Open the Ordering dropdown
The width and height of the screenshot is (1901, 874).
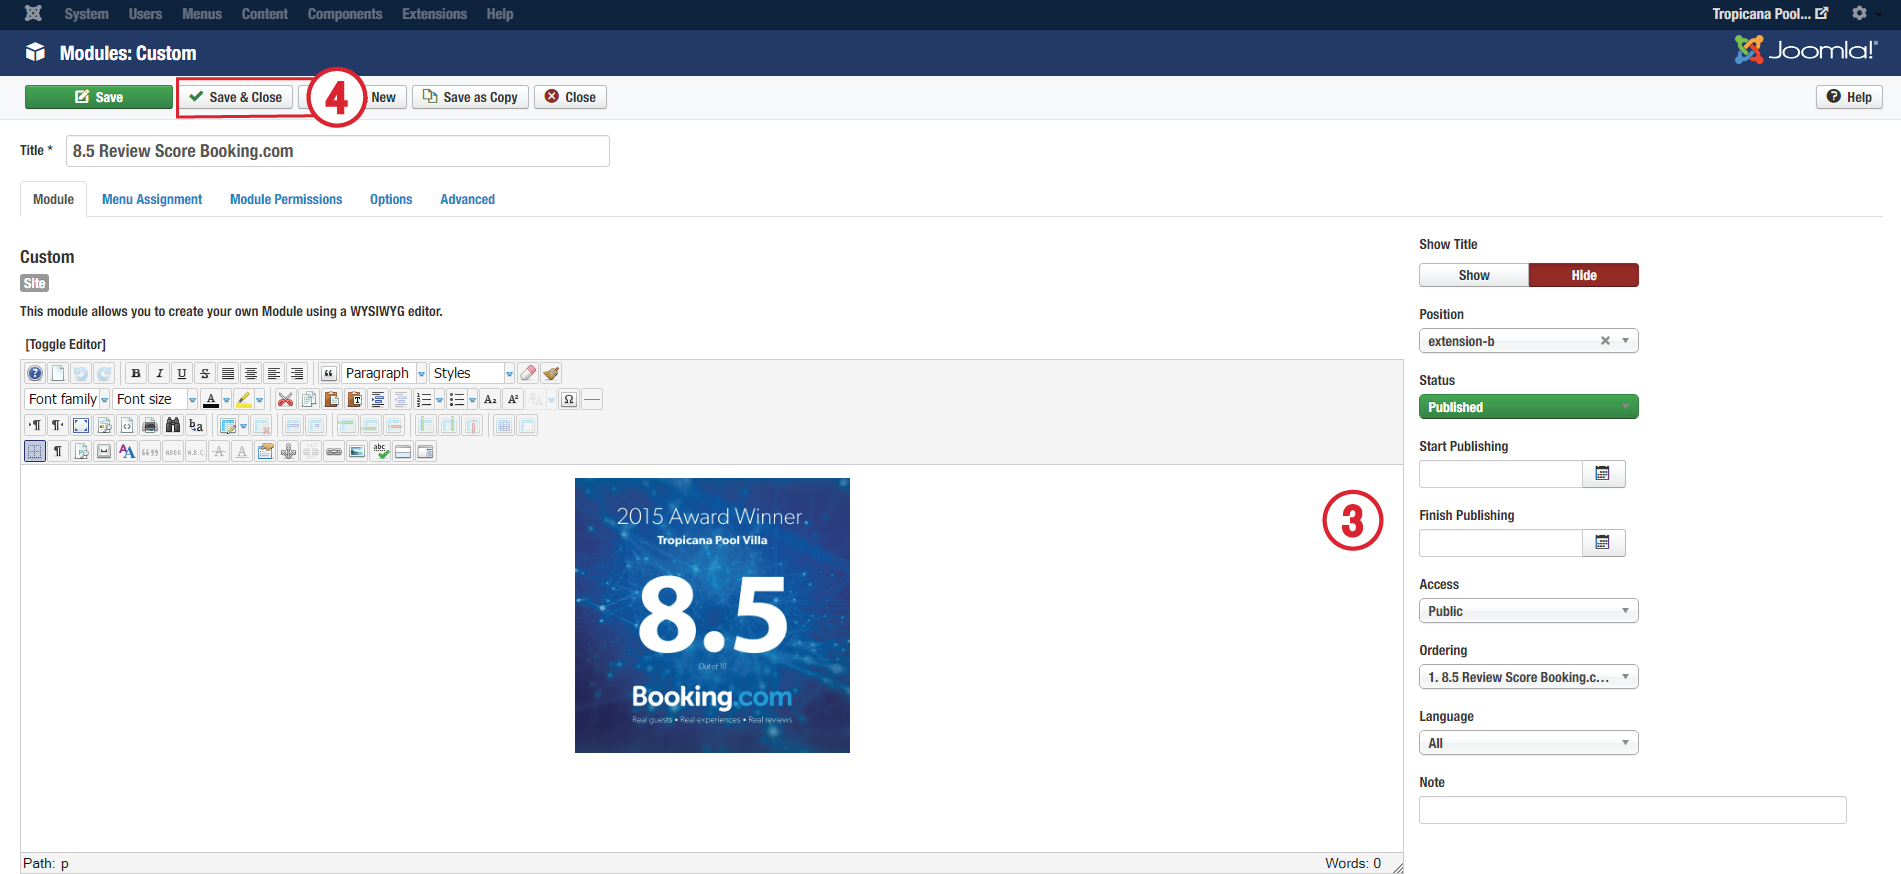[x=1528, y=677]
